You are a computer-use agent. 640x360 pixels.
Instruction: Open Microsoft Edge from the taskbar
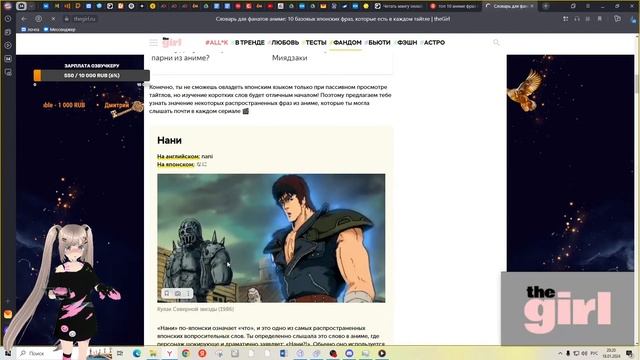pos(137,353)
